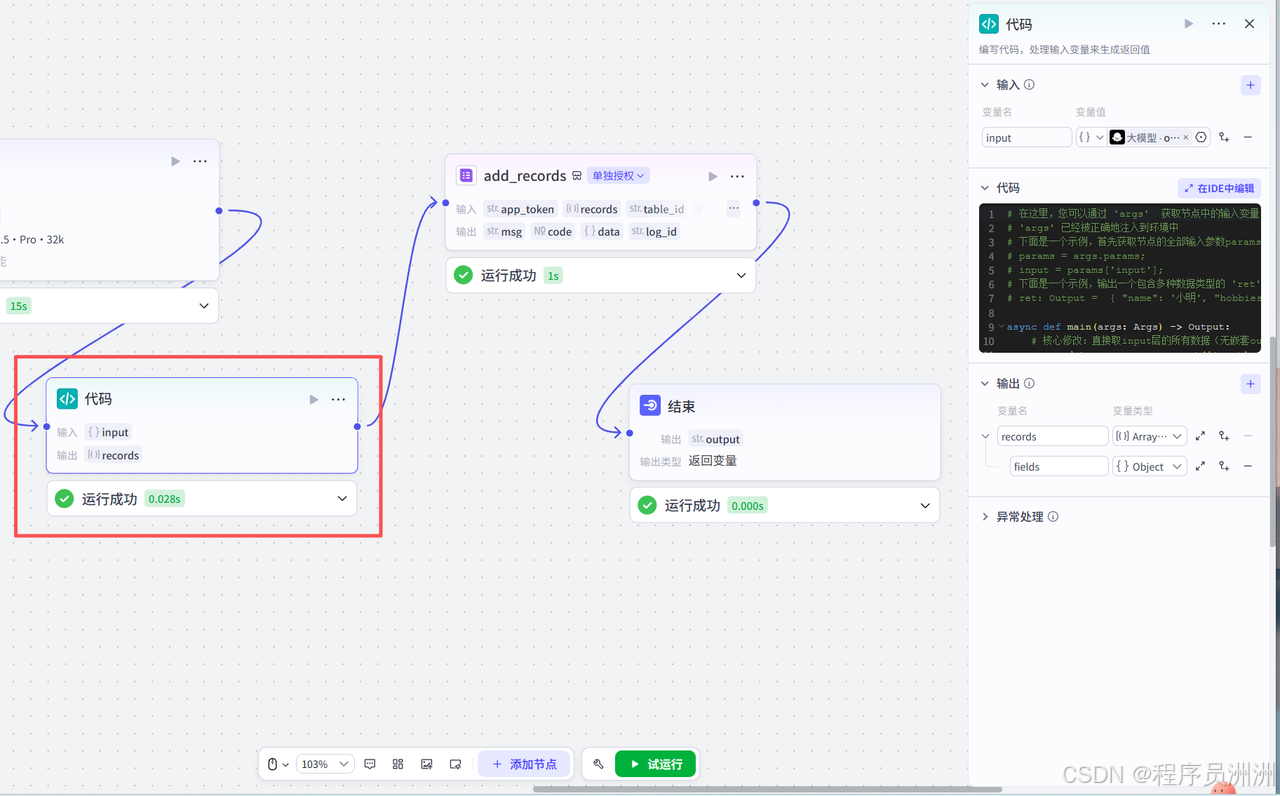Expand the records row editor
This screenshot has width=1280, height=796.
[x=1201, y=436]
